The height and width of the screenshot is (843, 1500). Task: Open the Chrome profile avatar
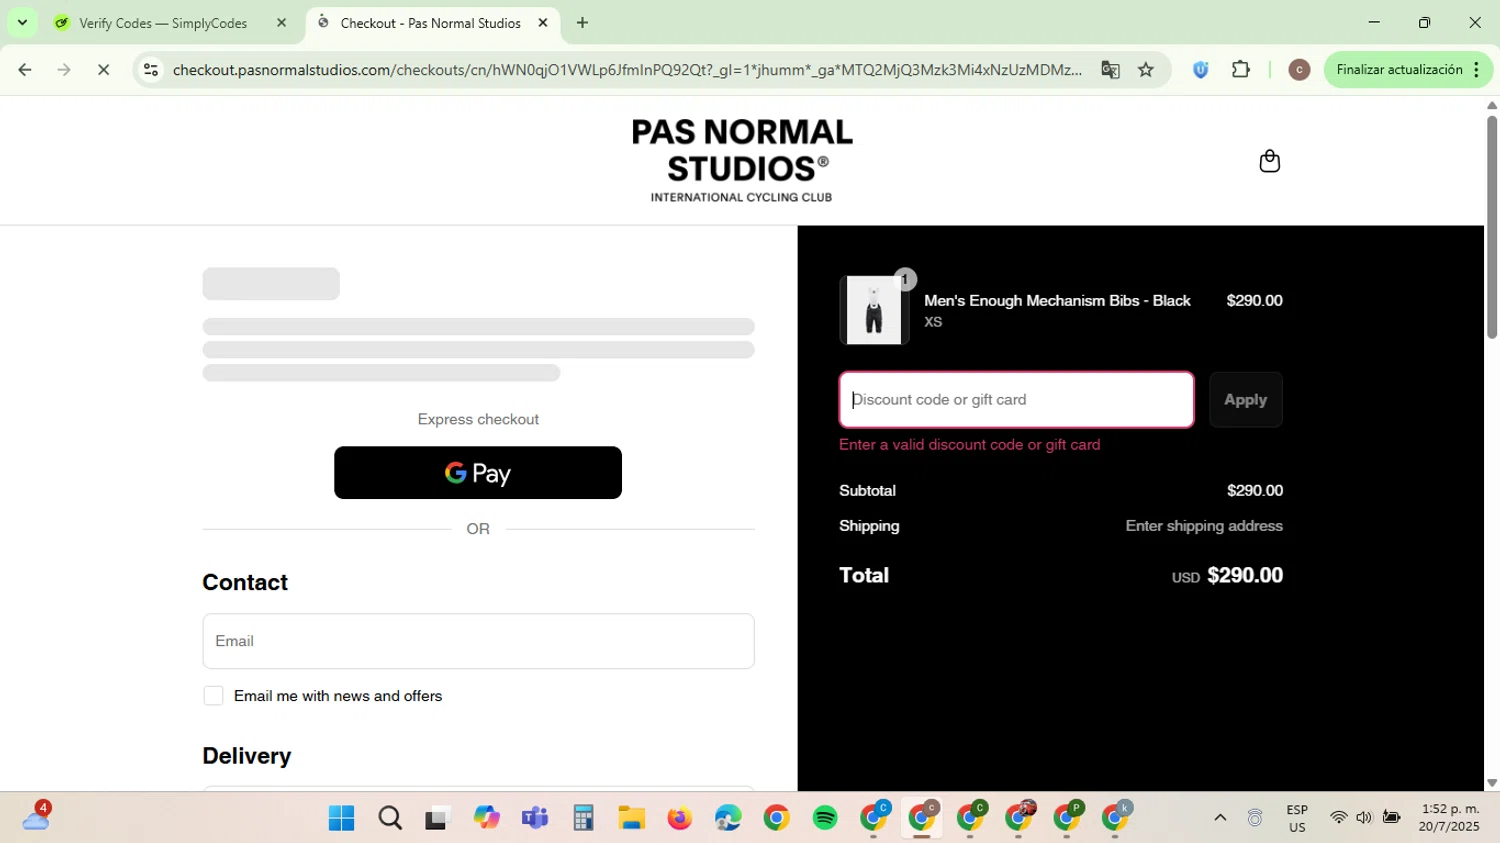(1299, 70)
